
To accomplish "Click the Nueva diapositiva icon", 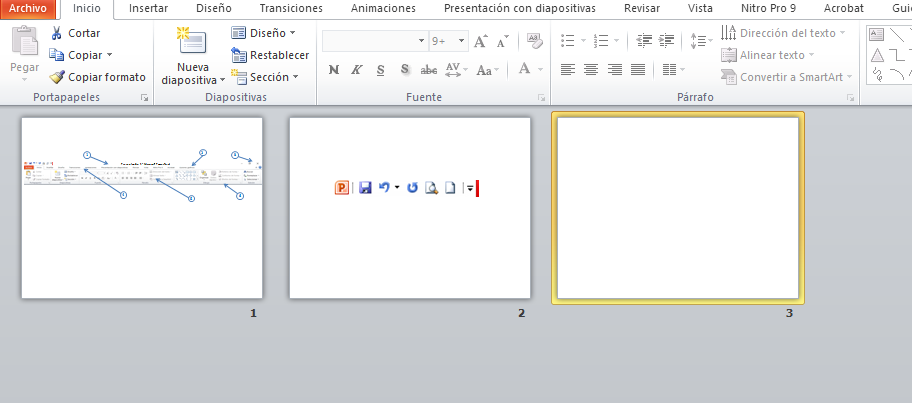I will coord(191,42).
